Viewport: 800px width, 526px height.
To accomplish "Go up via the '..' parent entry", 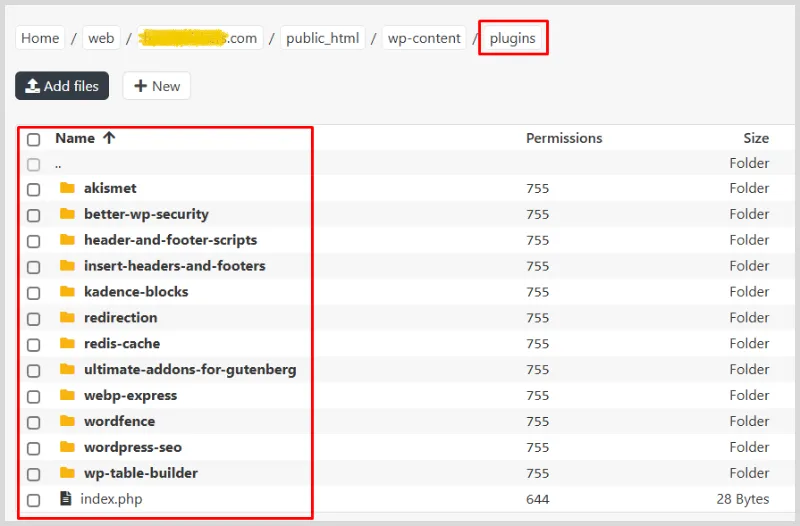I will (58, 164).
